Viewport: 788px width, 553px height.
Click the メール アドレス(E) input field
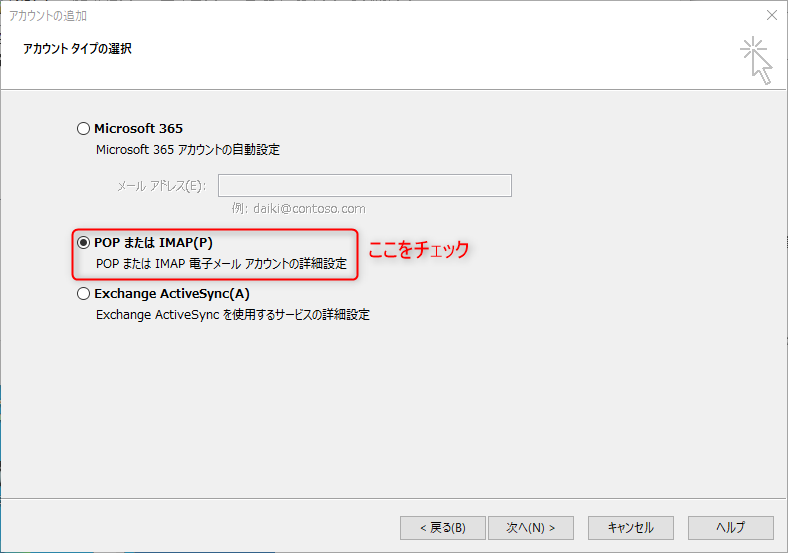click(365, 186)
